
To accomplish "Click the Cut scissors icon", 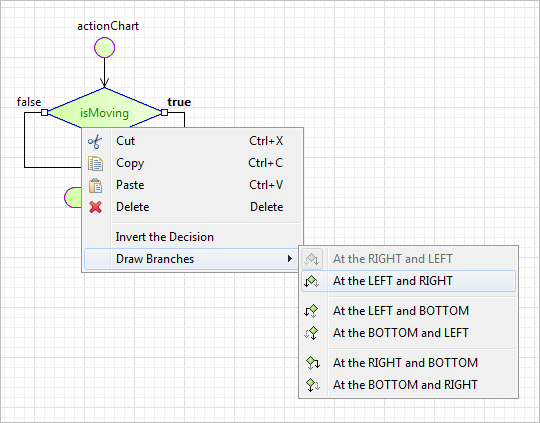I will [x=95, y=142].
